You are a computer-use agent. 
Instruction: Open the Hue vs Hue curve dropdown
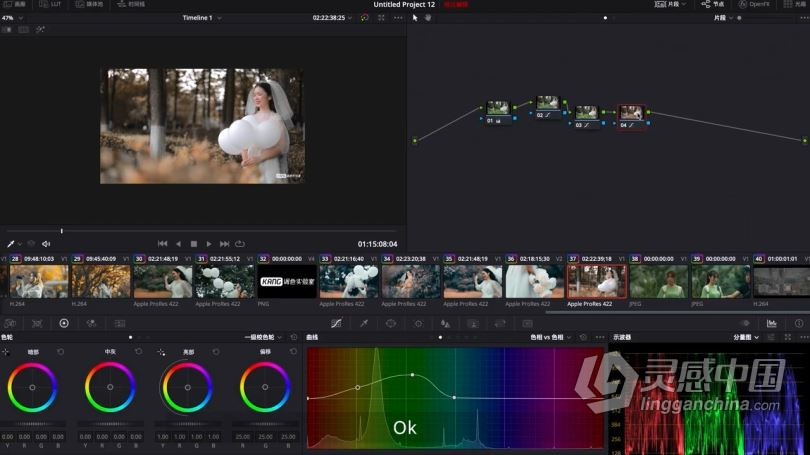pyautogui.click(x=551, y=337)
